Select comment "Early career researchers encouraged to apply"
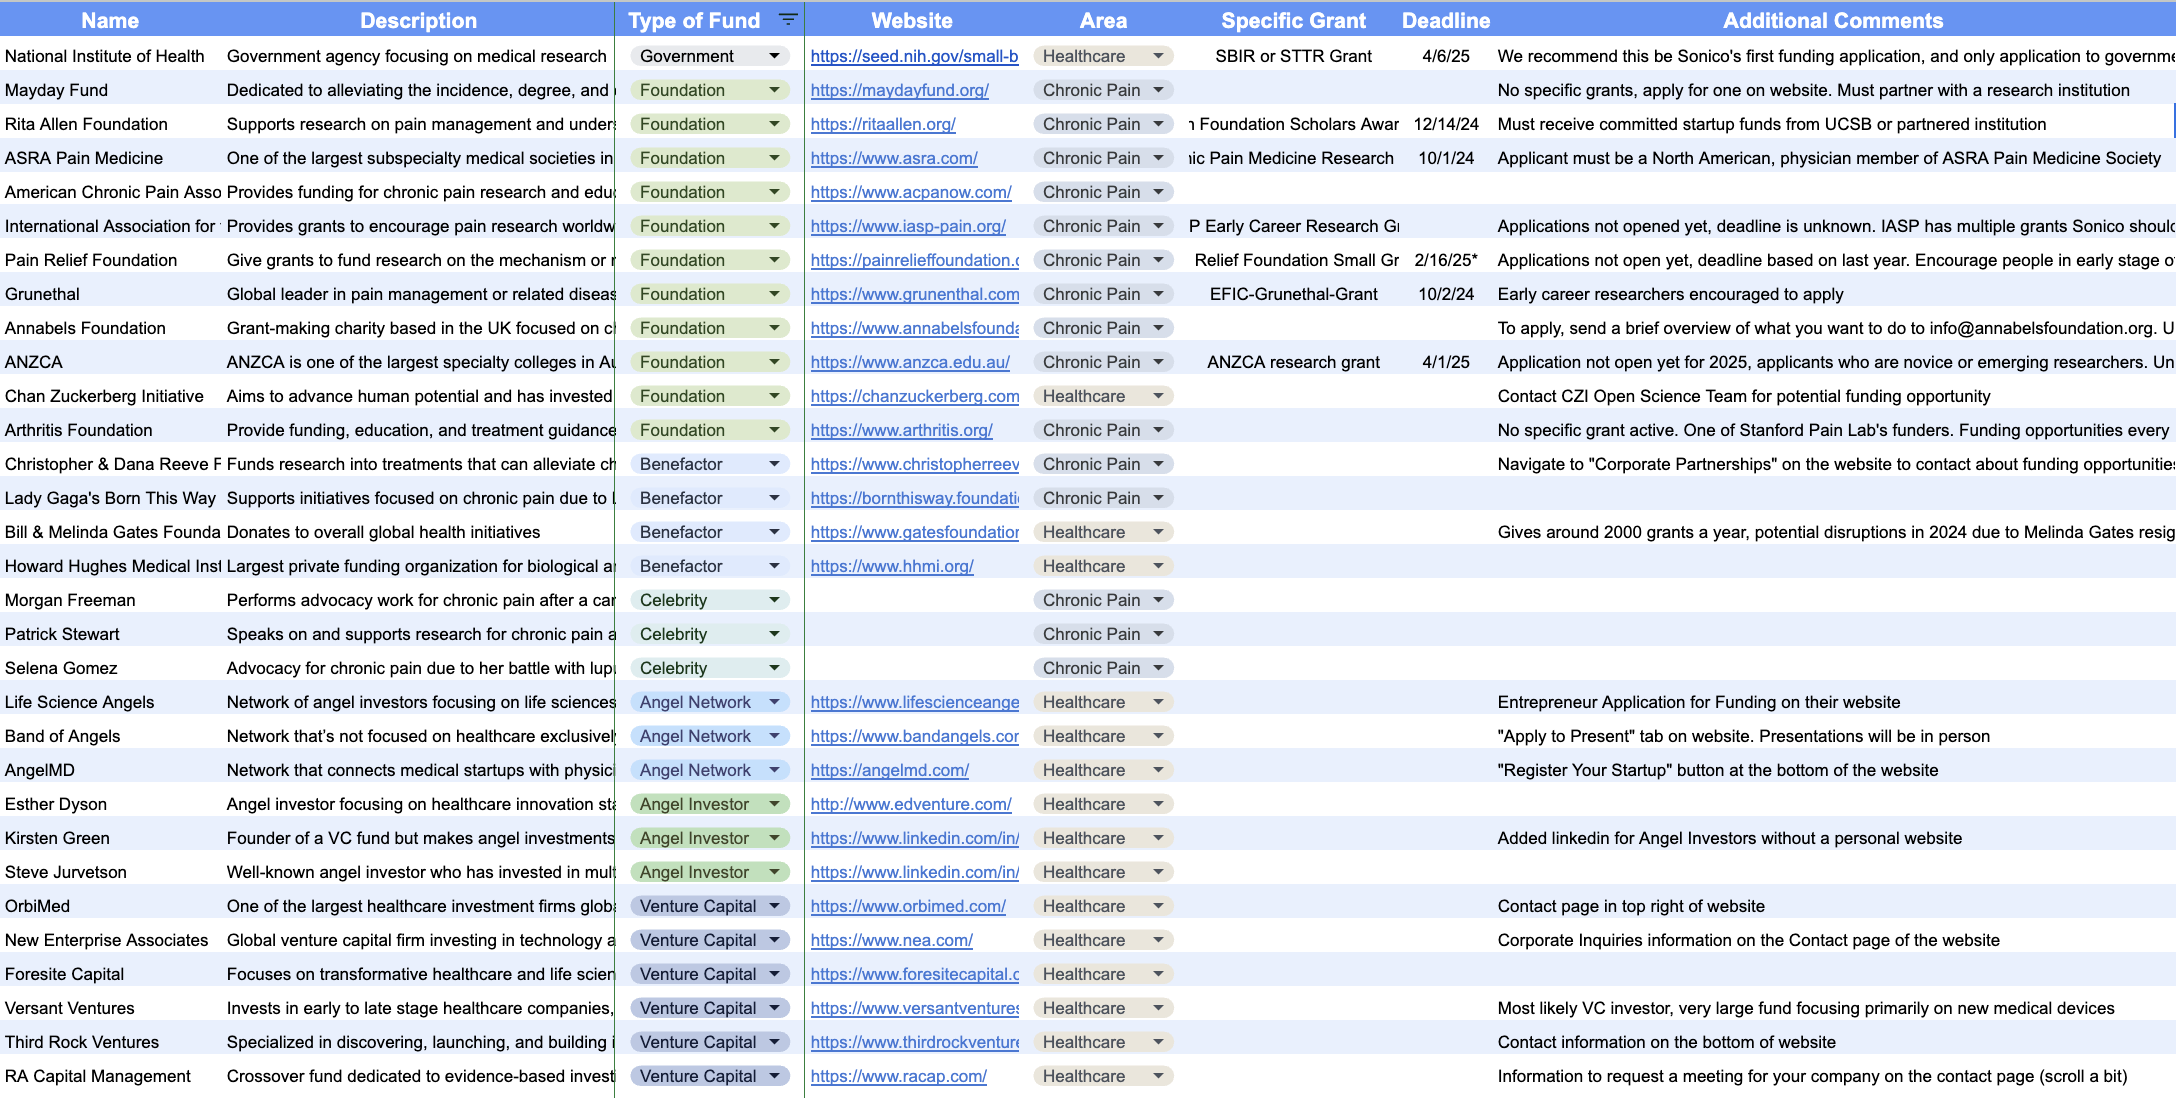The width and height of the screenshot is (2176, 1098). (x=1670, y=294)
